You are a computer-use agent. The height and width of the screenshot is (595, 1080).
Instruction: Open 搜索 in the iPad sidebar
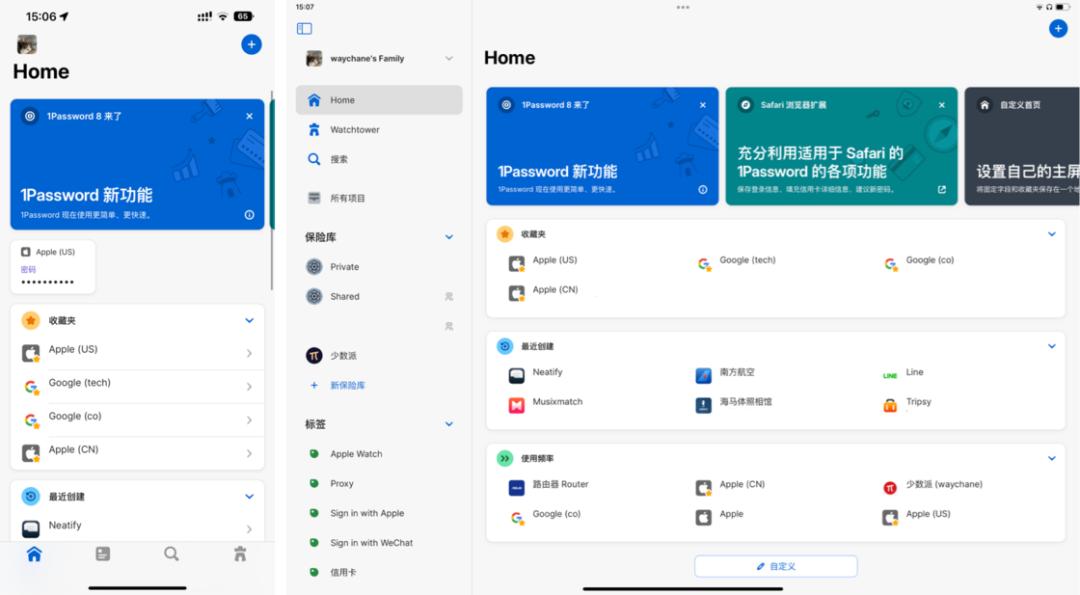379,159
